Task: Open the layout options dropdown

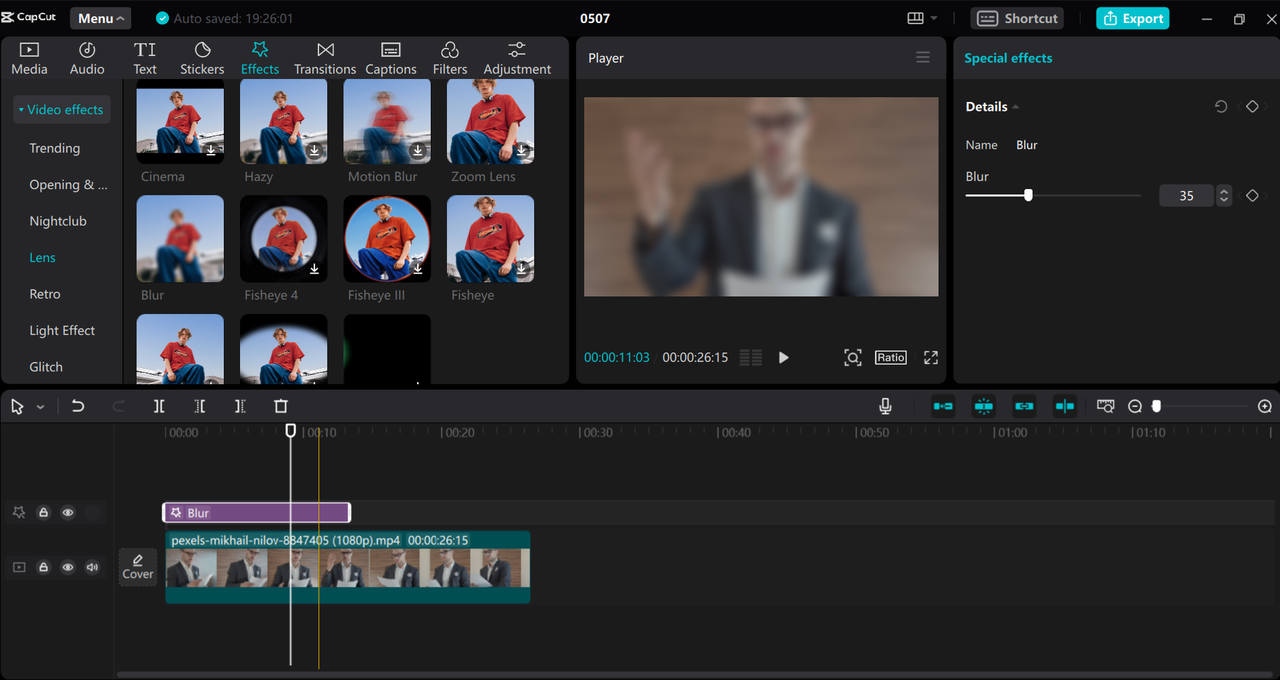Action: 922,18
